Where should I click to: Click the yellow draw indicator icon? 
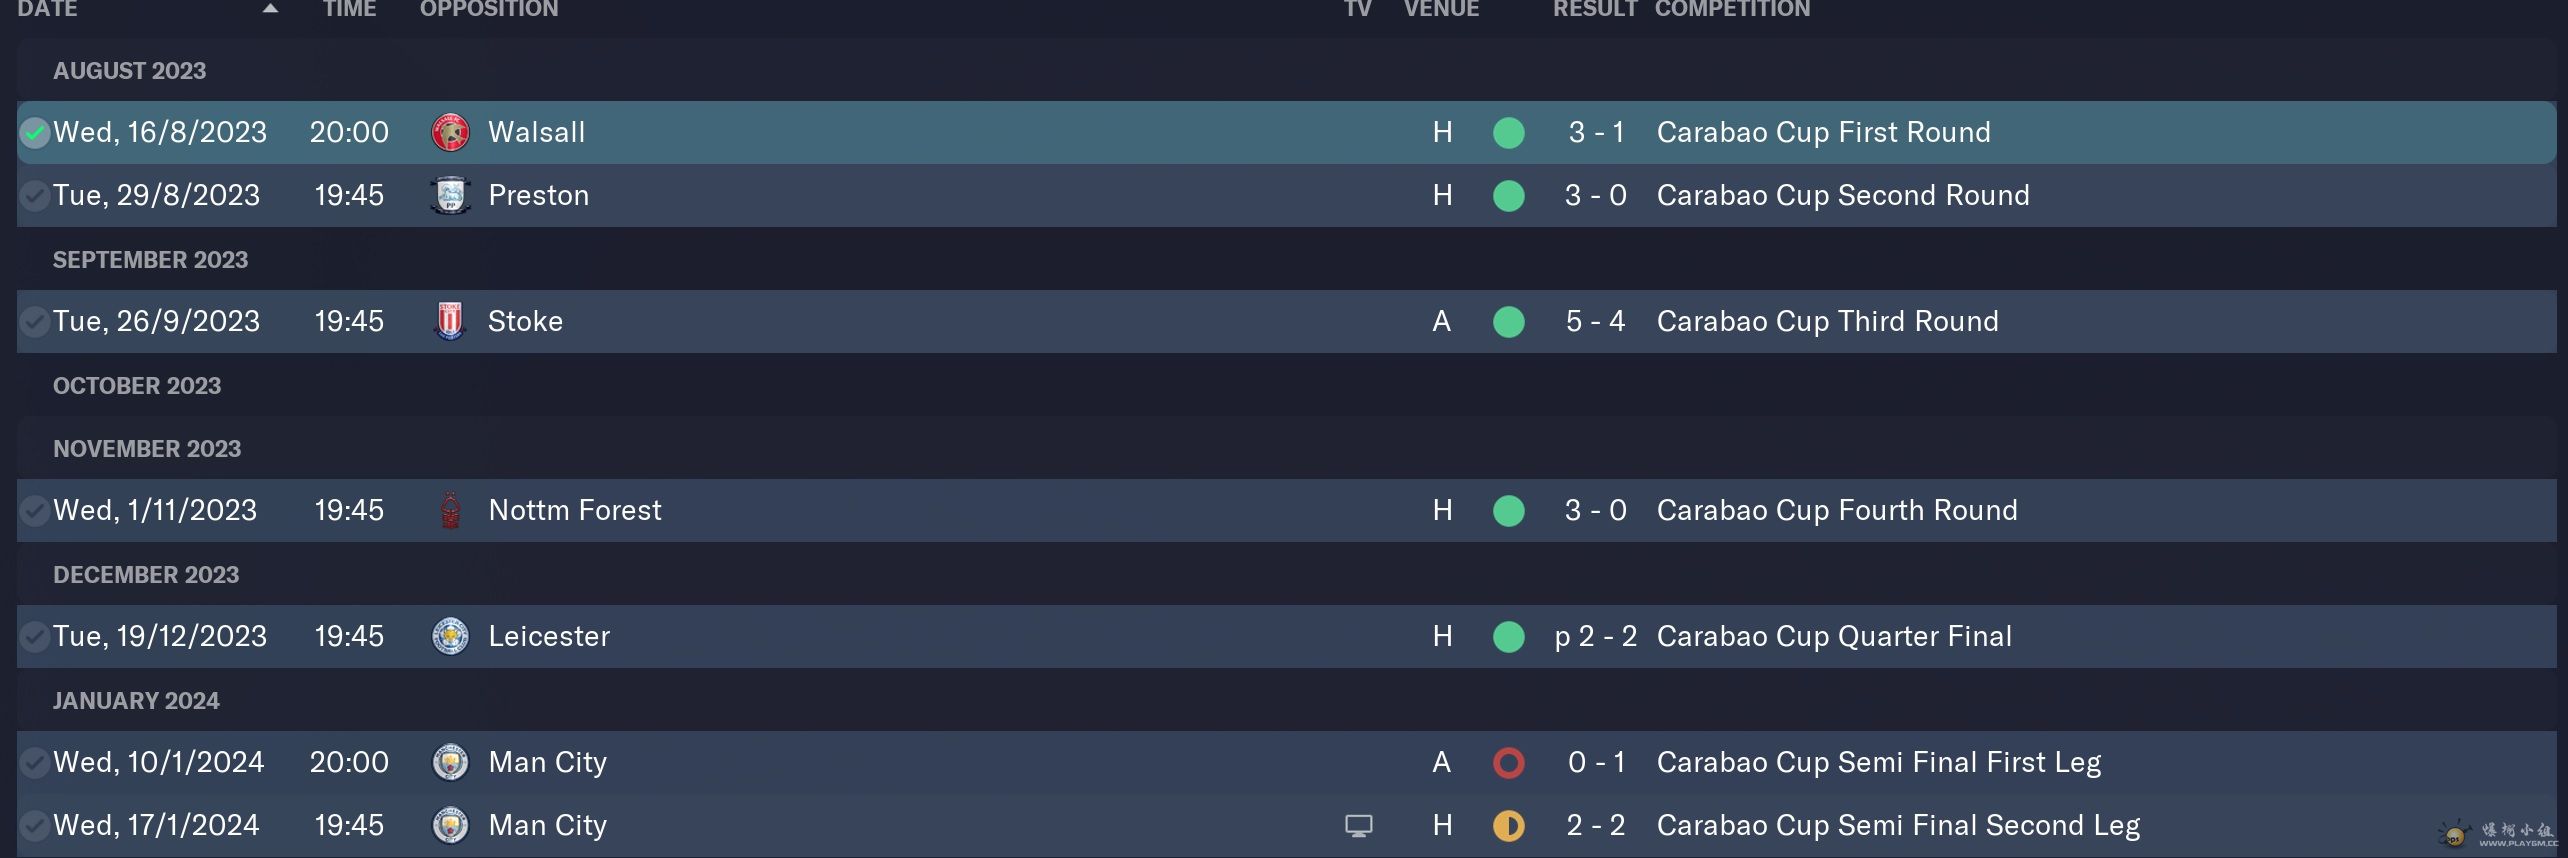click(1508, 825)
